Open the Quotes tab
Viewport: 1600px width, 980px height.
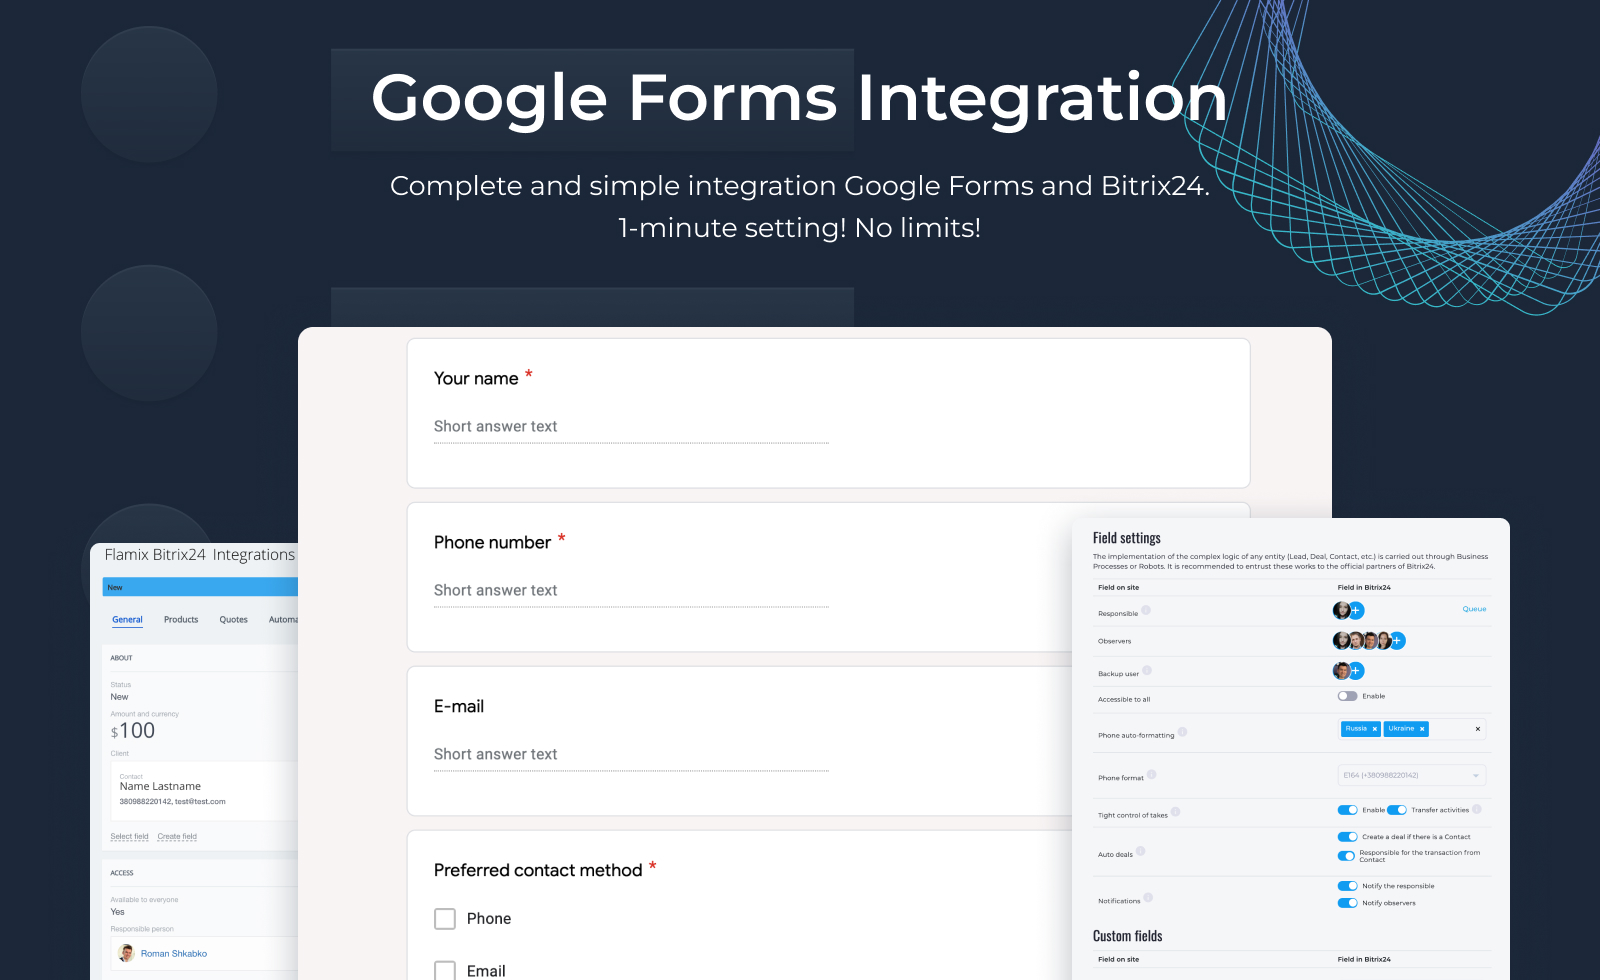point(233,619)
